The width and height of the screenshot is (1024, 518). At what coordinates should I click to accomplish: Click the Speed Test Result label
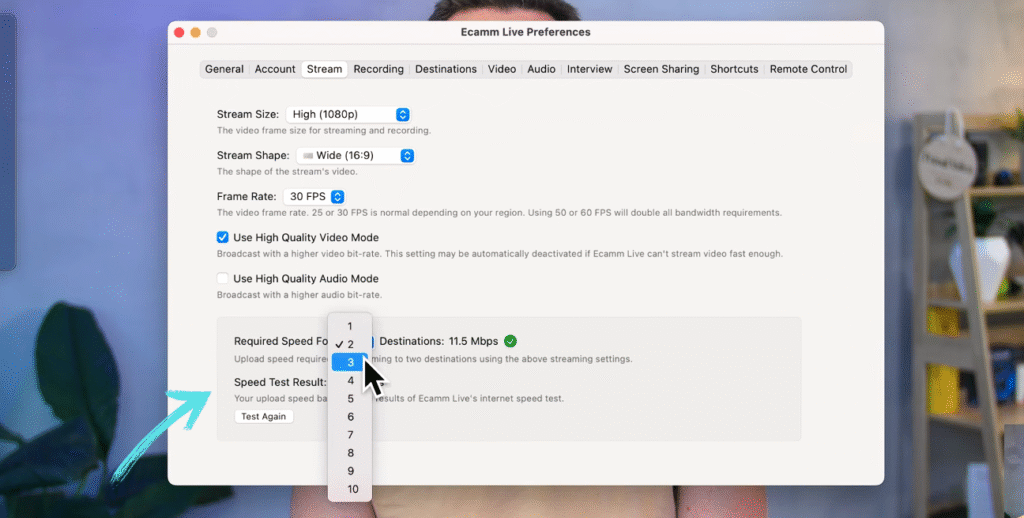(280, 382)
